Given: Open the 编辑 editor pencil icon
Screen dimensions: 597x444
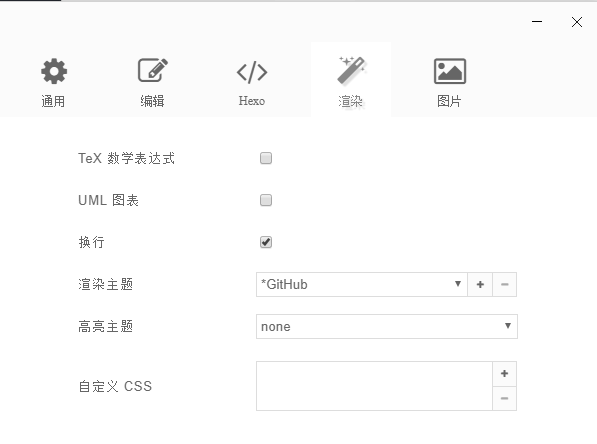Looking at the screenshot, I should tap(153, 70).
